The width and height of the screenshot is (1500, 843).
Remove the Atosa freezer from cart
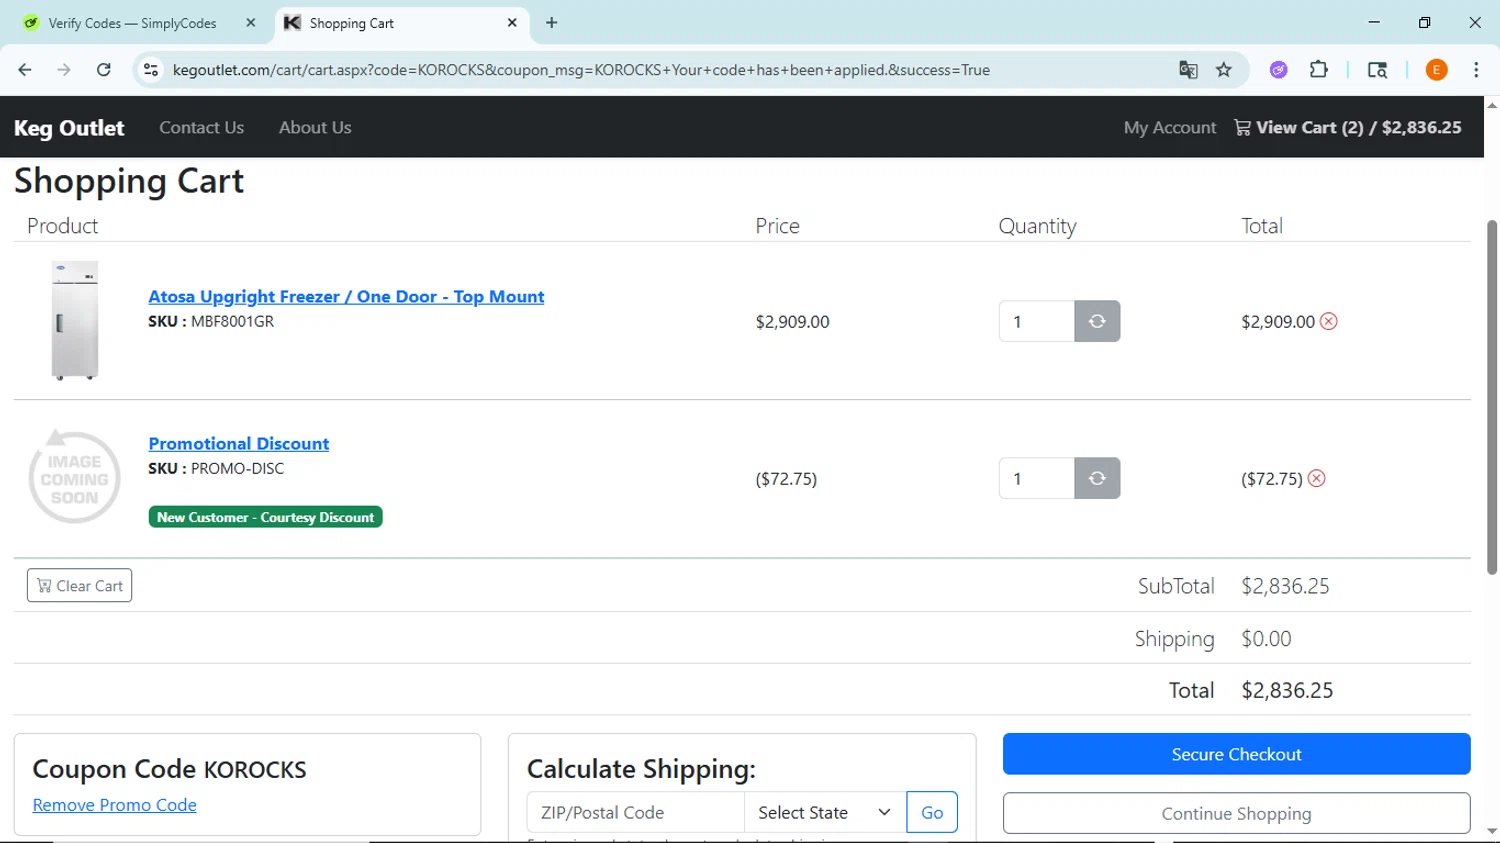coord(1328,321)
